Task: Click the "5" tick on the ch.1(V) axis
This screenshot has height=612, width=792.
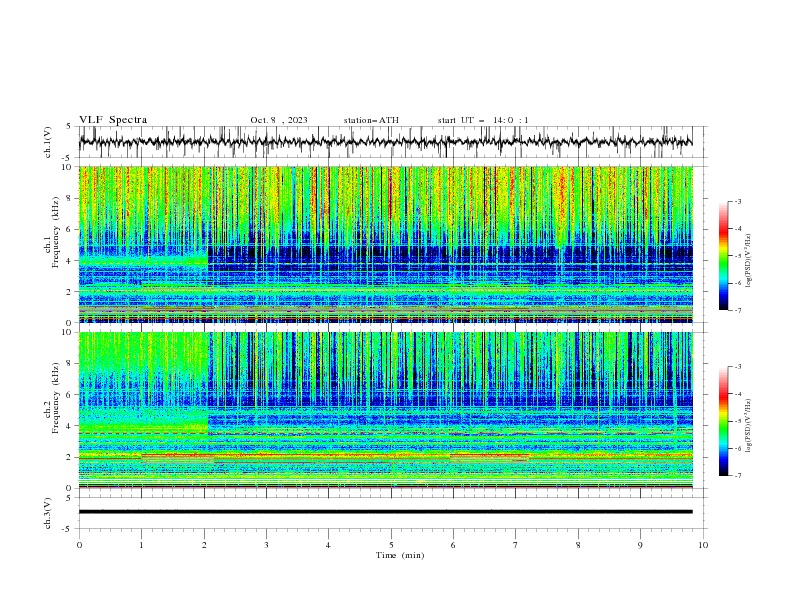Action: pos(70,127)
